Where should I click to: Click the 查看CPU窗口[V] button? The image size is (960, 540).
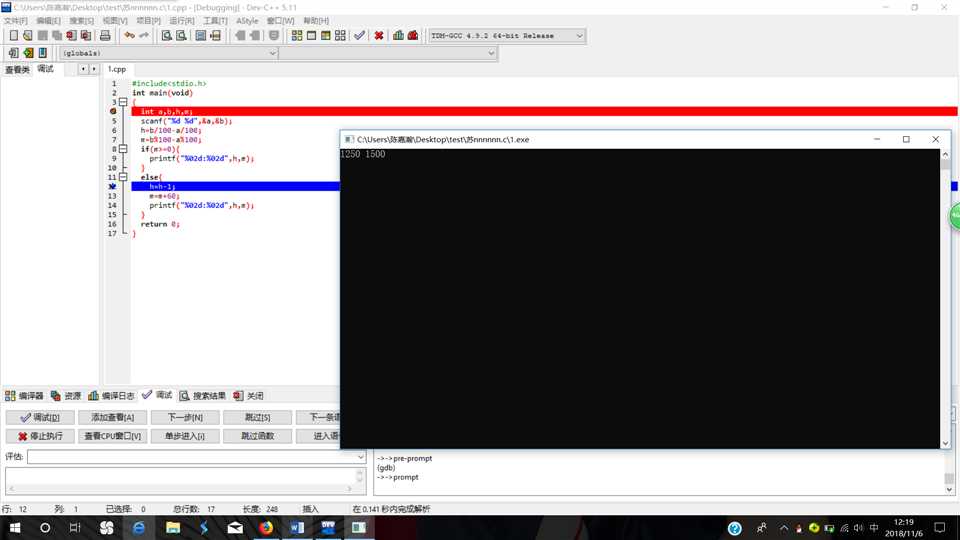[113, 436]
